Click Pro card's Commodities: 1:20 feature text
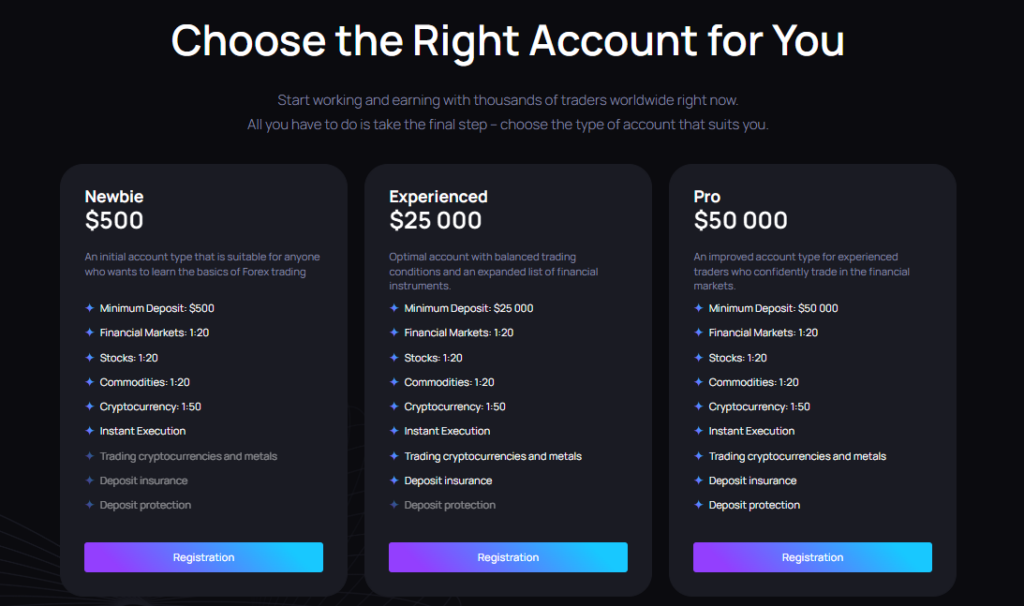The image size is (1024, 606). (x=753, y=382)
